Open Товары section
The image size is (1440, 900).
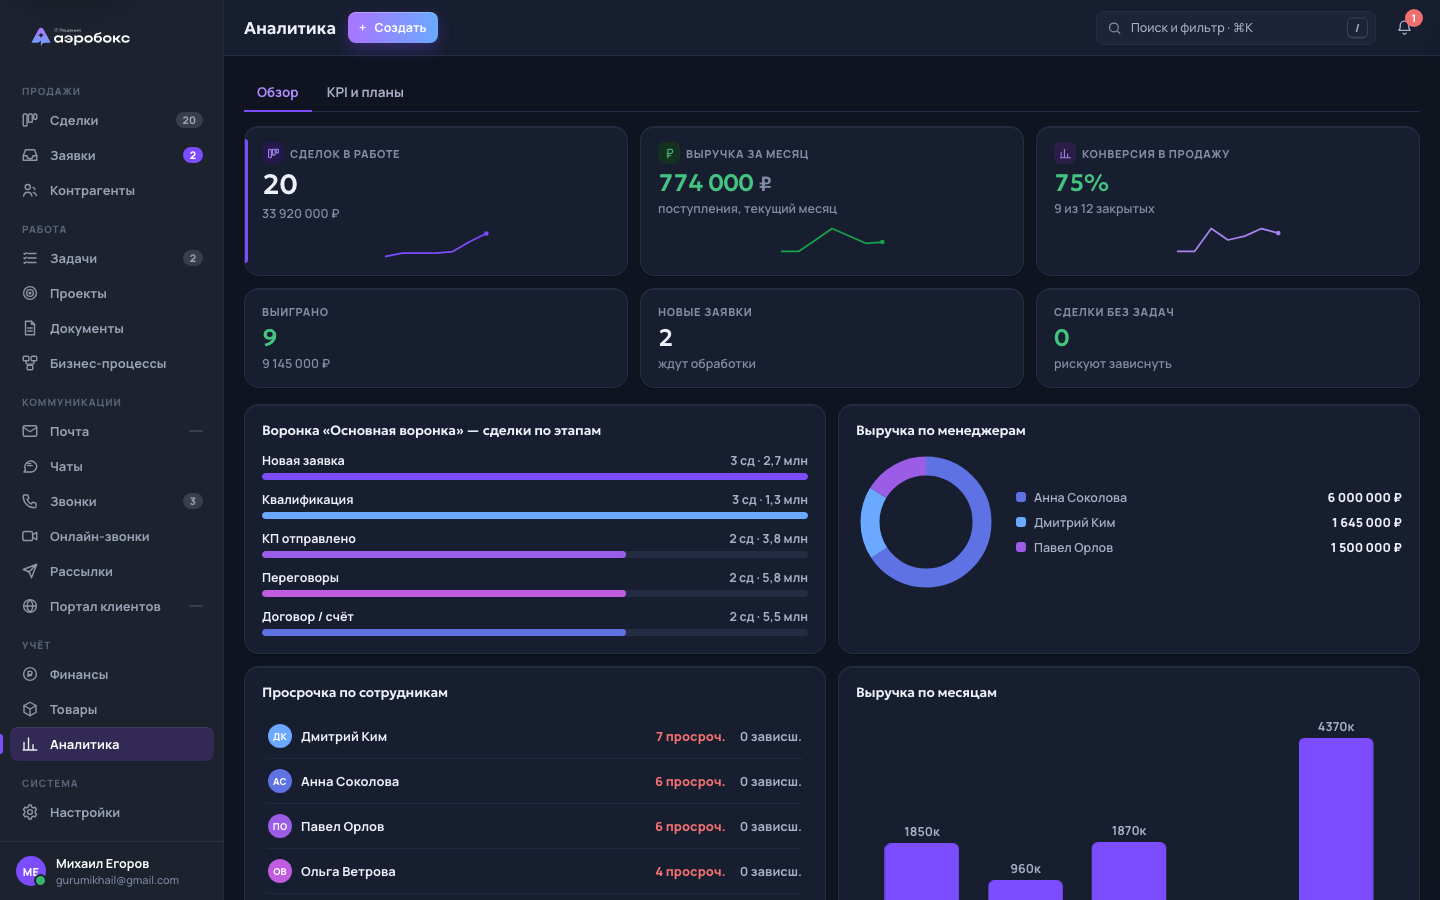[112, 709]
